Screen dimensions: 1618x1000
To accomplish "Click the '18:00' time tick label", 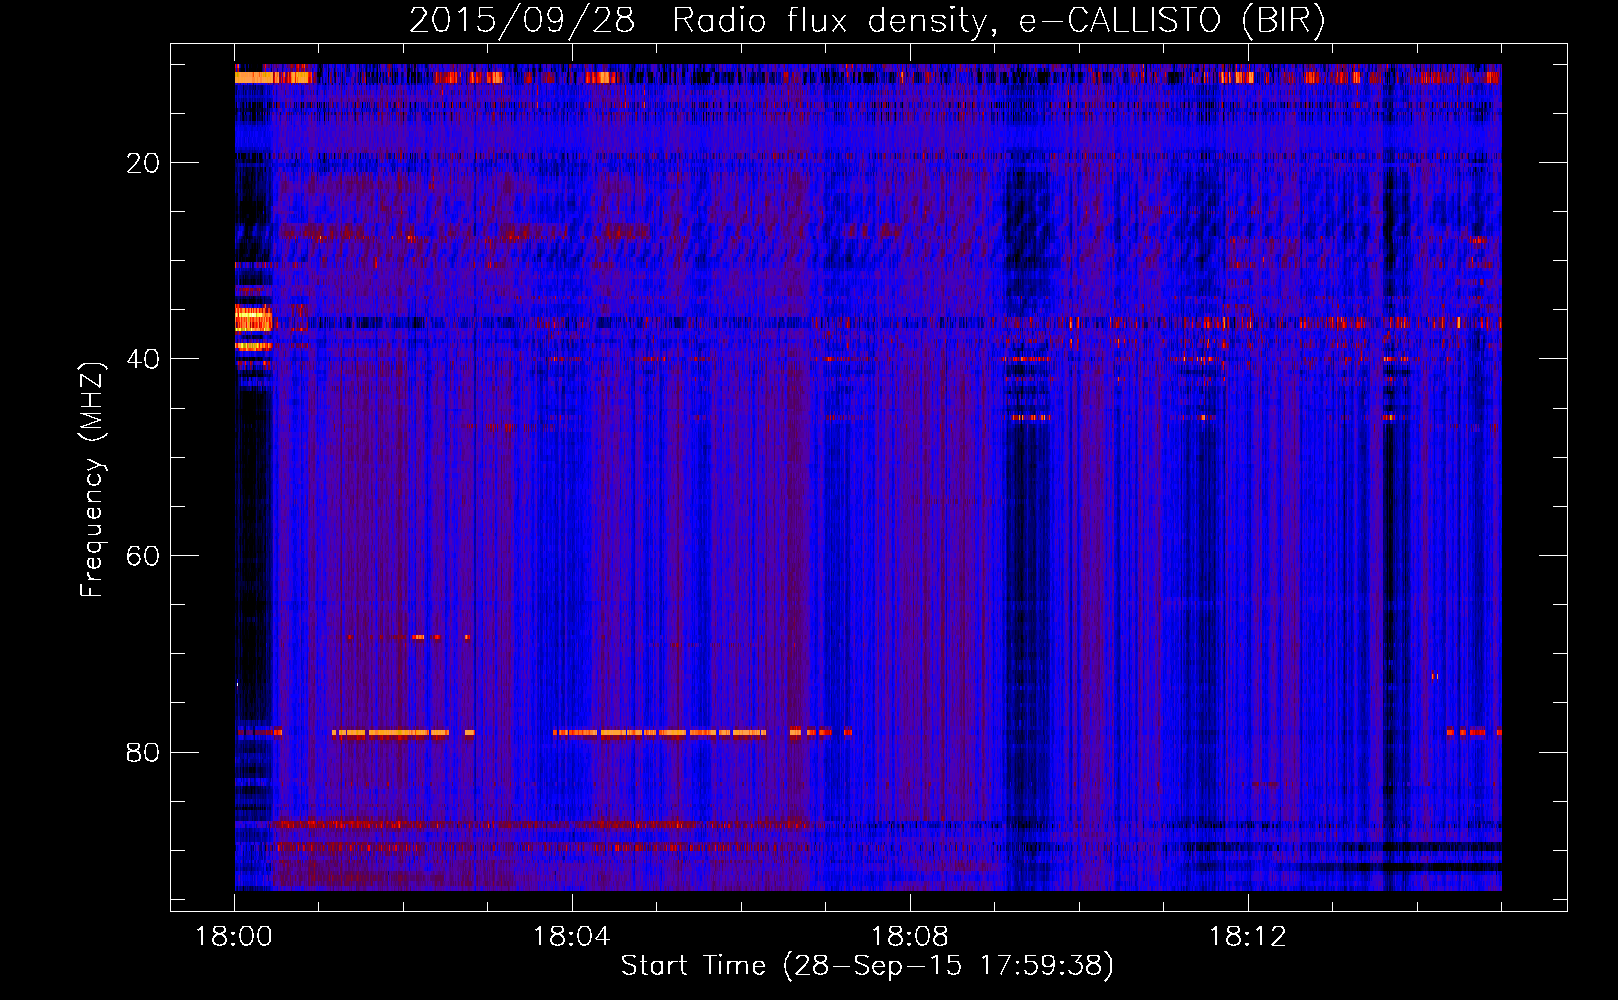I will (x=234, y=937).
